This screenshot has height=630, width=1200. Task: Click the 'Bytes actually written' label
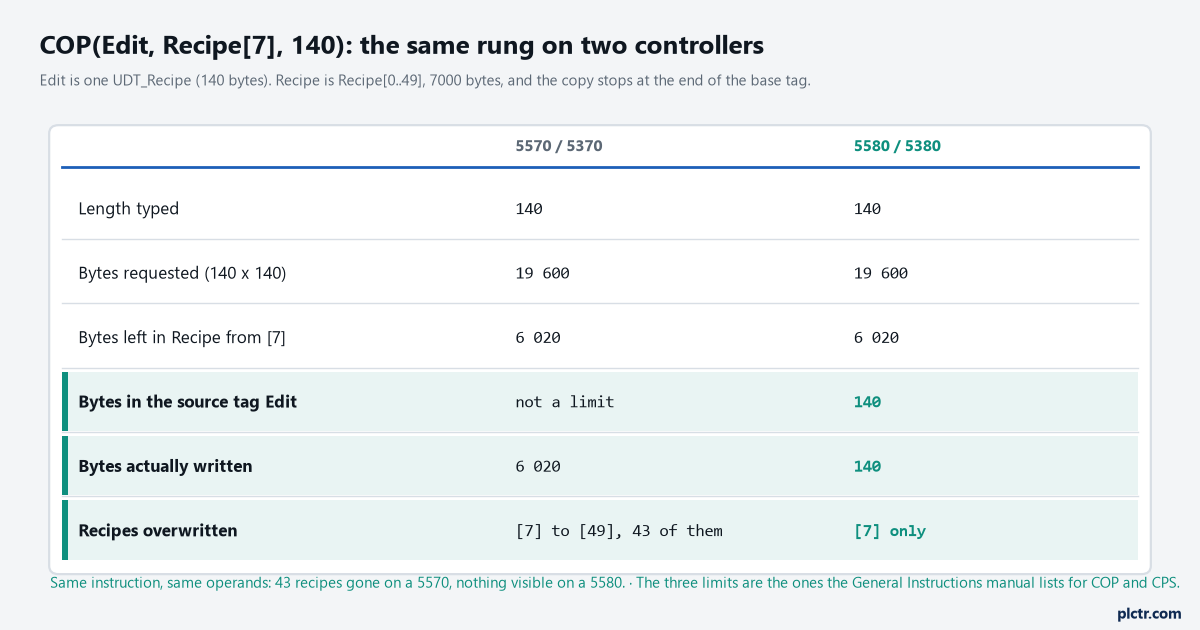point(165,466)
